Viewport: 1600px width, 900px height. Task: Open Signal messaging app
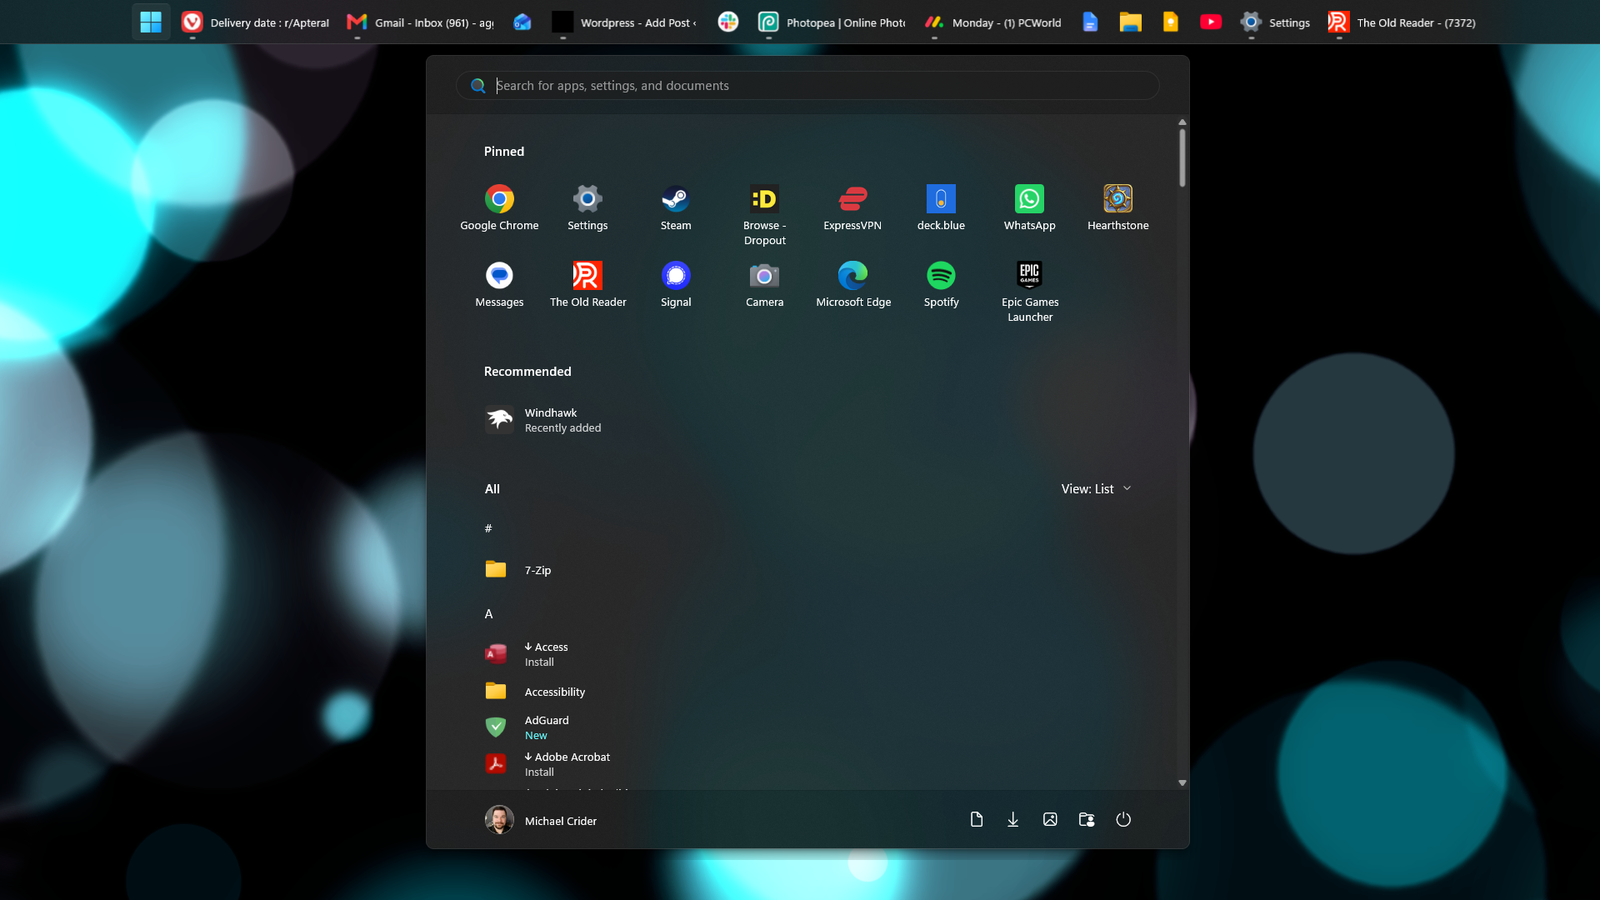tap(676, 285)
